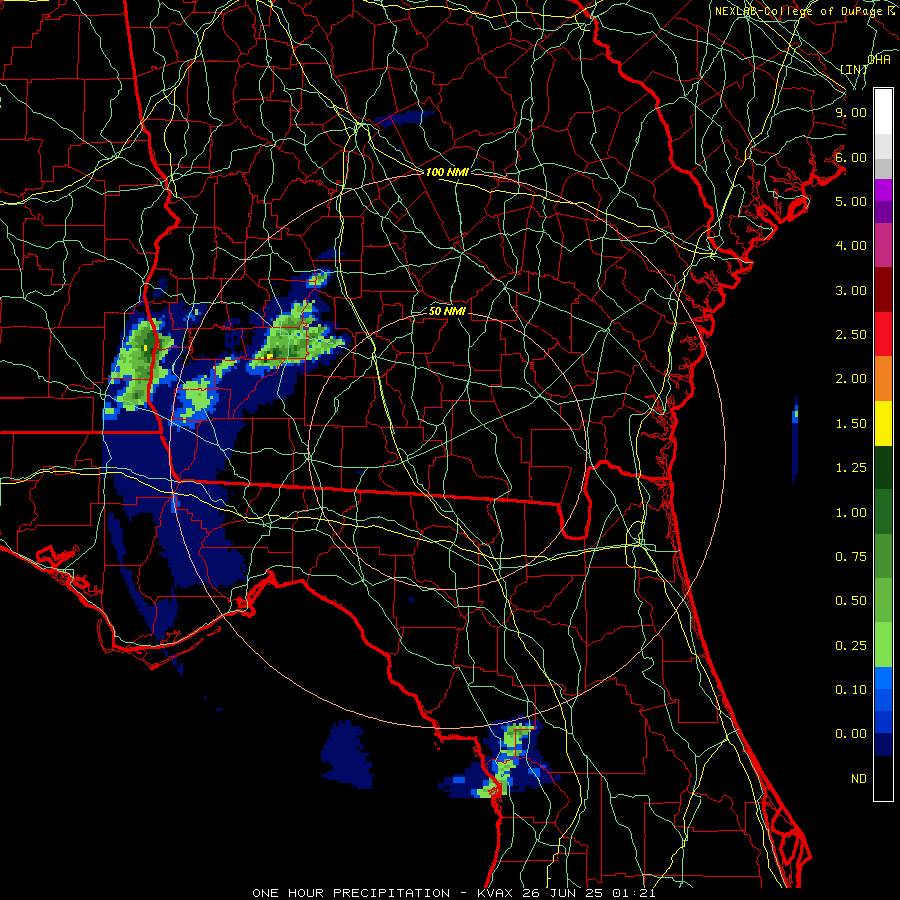Pick the navy swatch below 0.00

tap(883, 745)
